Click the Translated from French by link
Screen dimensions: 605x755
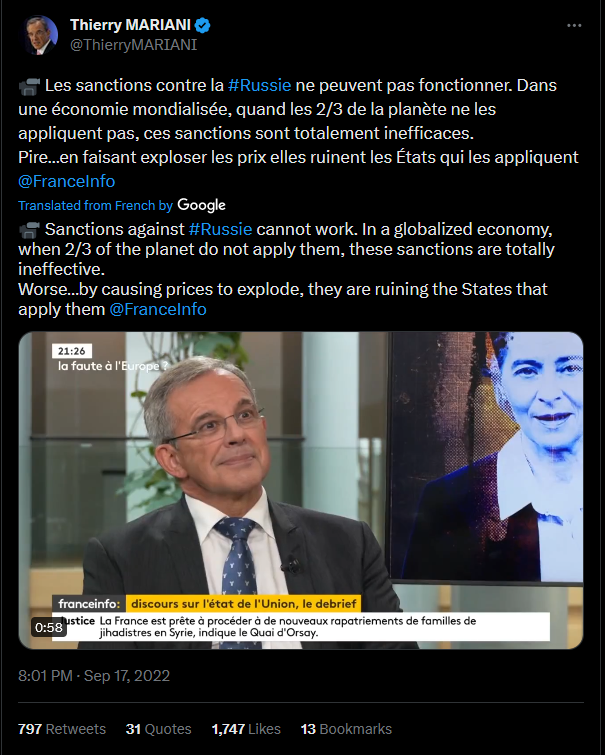tap(95, 206)
